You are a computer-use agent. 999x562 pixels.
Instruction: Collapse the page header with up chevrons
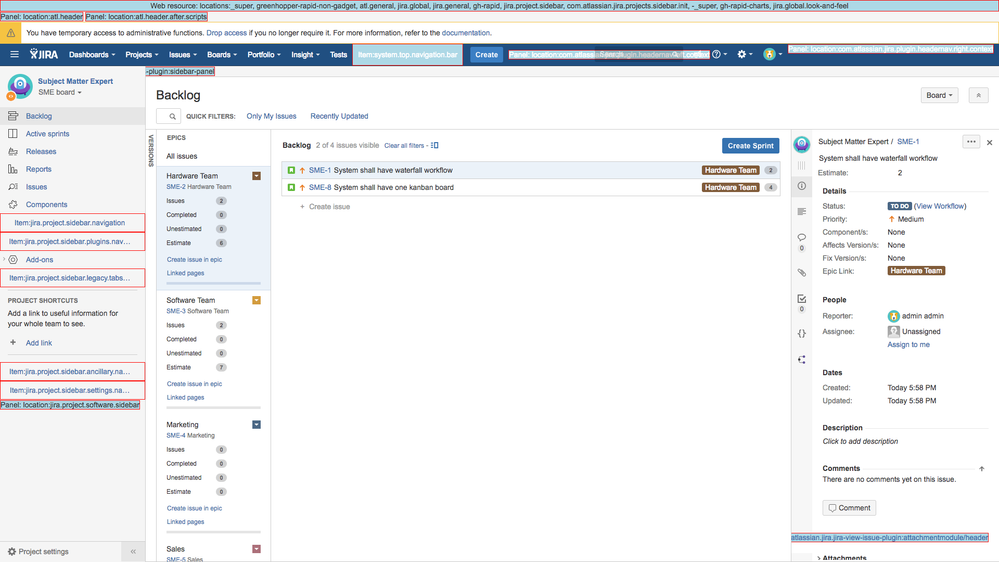(979, 95)
